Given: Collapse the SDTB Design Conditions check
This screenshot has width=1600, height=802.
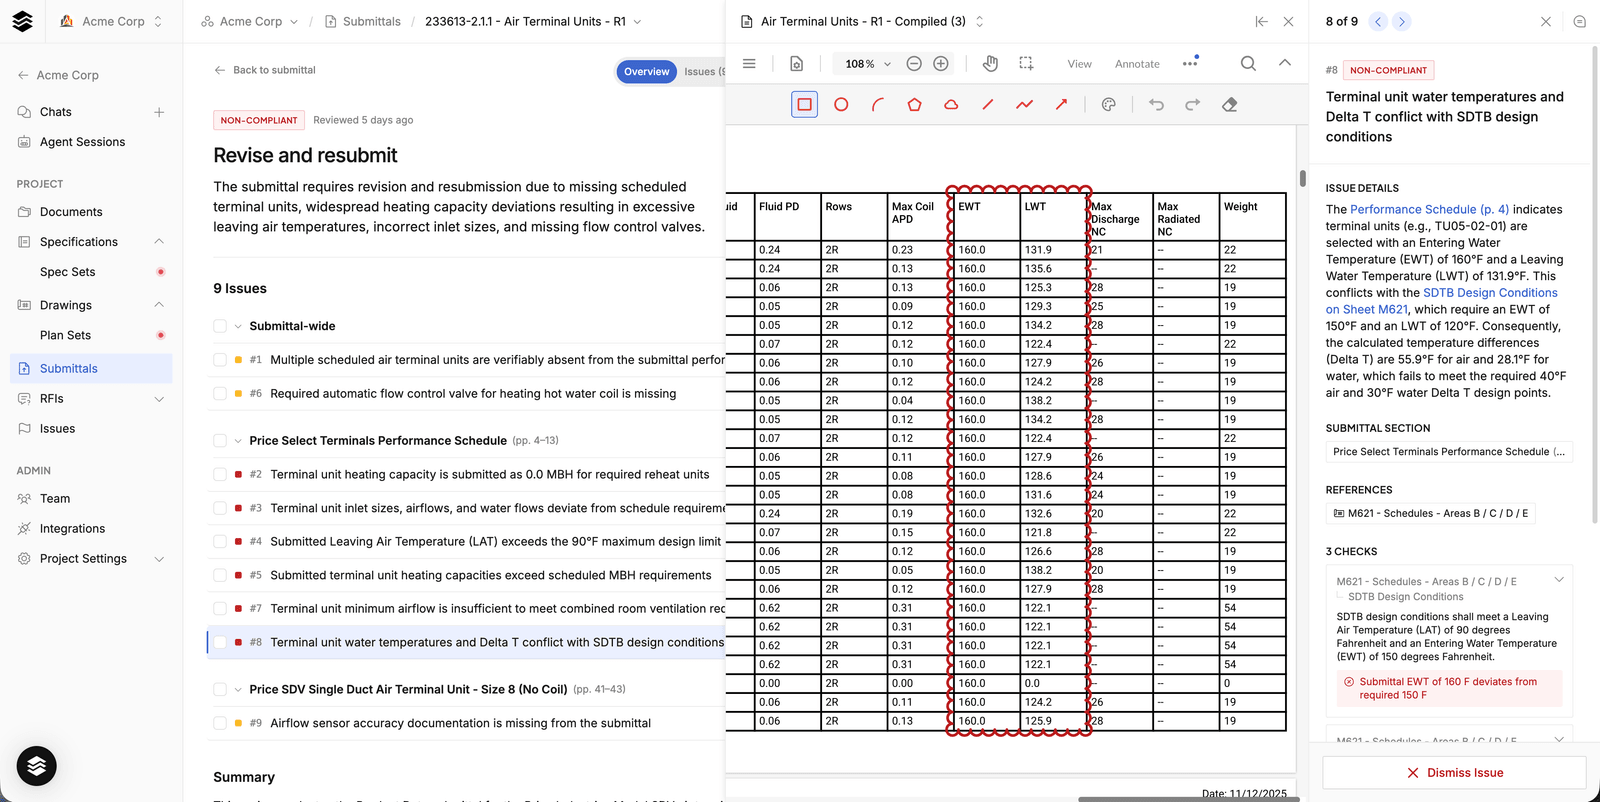Looking at the screenshot, I should coord(1558,580).
